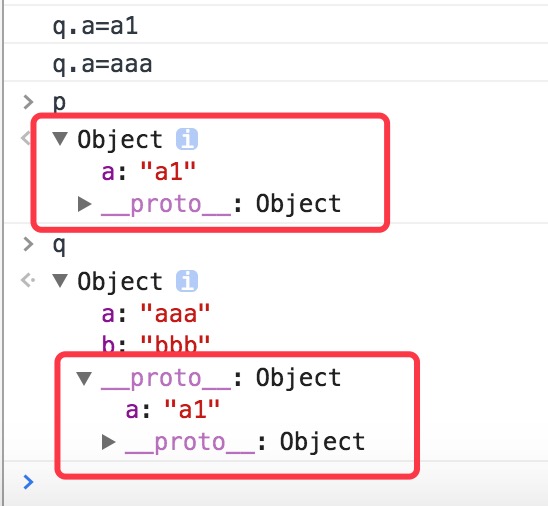Click the a: "aaa" property in q
This screenshot has width=548, height=506.
coord(156,313)
